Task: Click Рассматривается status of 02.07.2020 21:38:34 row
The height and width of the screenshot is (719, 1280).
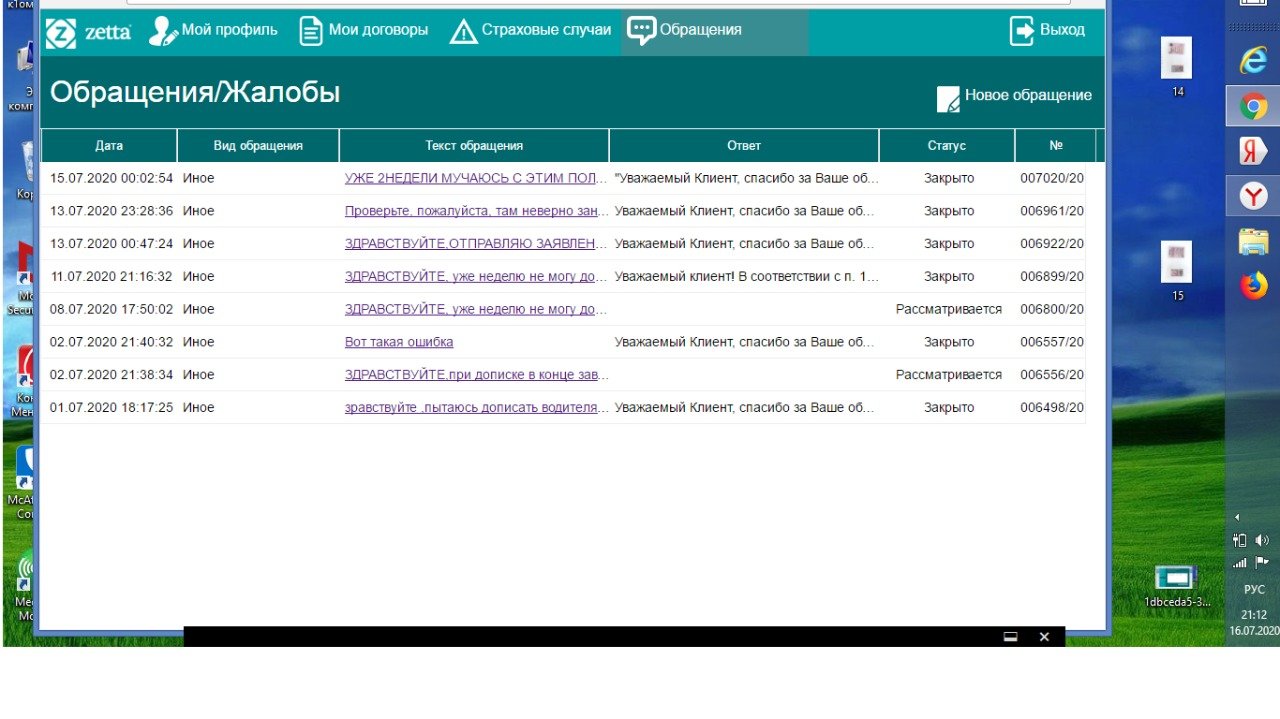Action: (949, 375)
